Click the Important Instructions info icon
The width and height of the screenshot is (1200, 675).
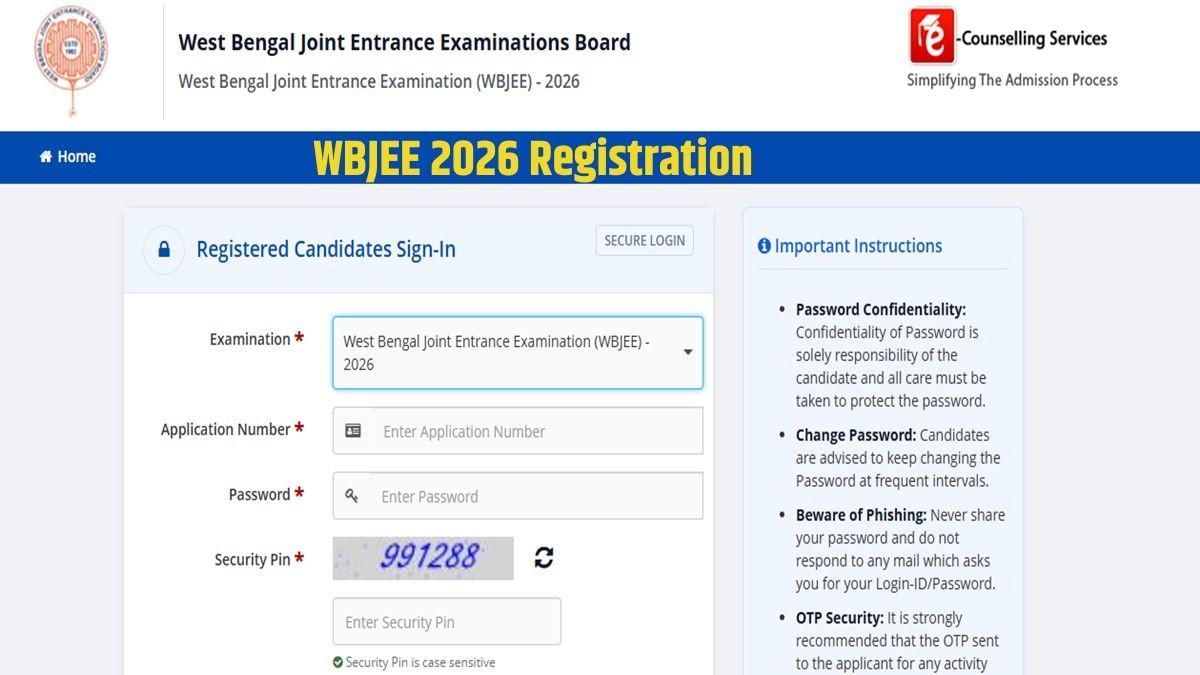tap(764, 246)
